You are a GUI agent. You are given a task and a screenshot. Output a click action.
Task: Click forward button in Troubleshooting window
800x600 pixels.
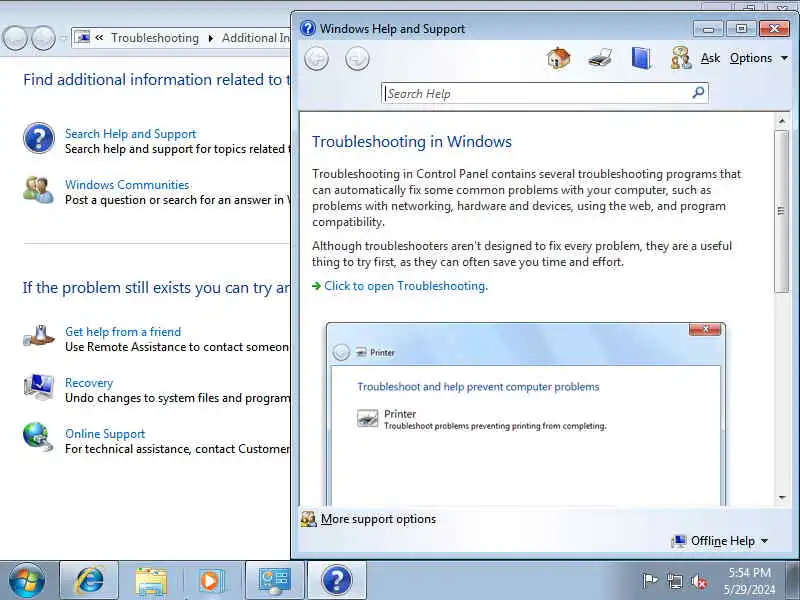[43, 38]
